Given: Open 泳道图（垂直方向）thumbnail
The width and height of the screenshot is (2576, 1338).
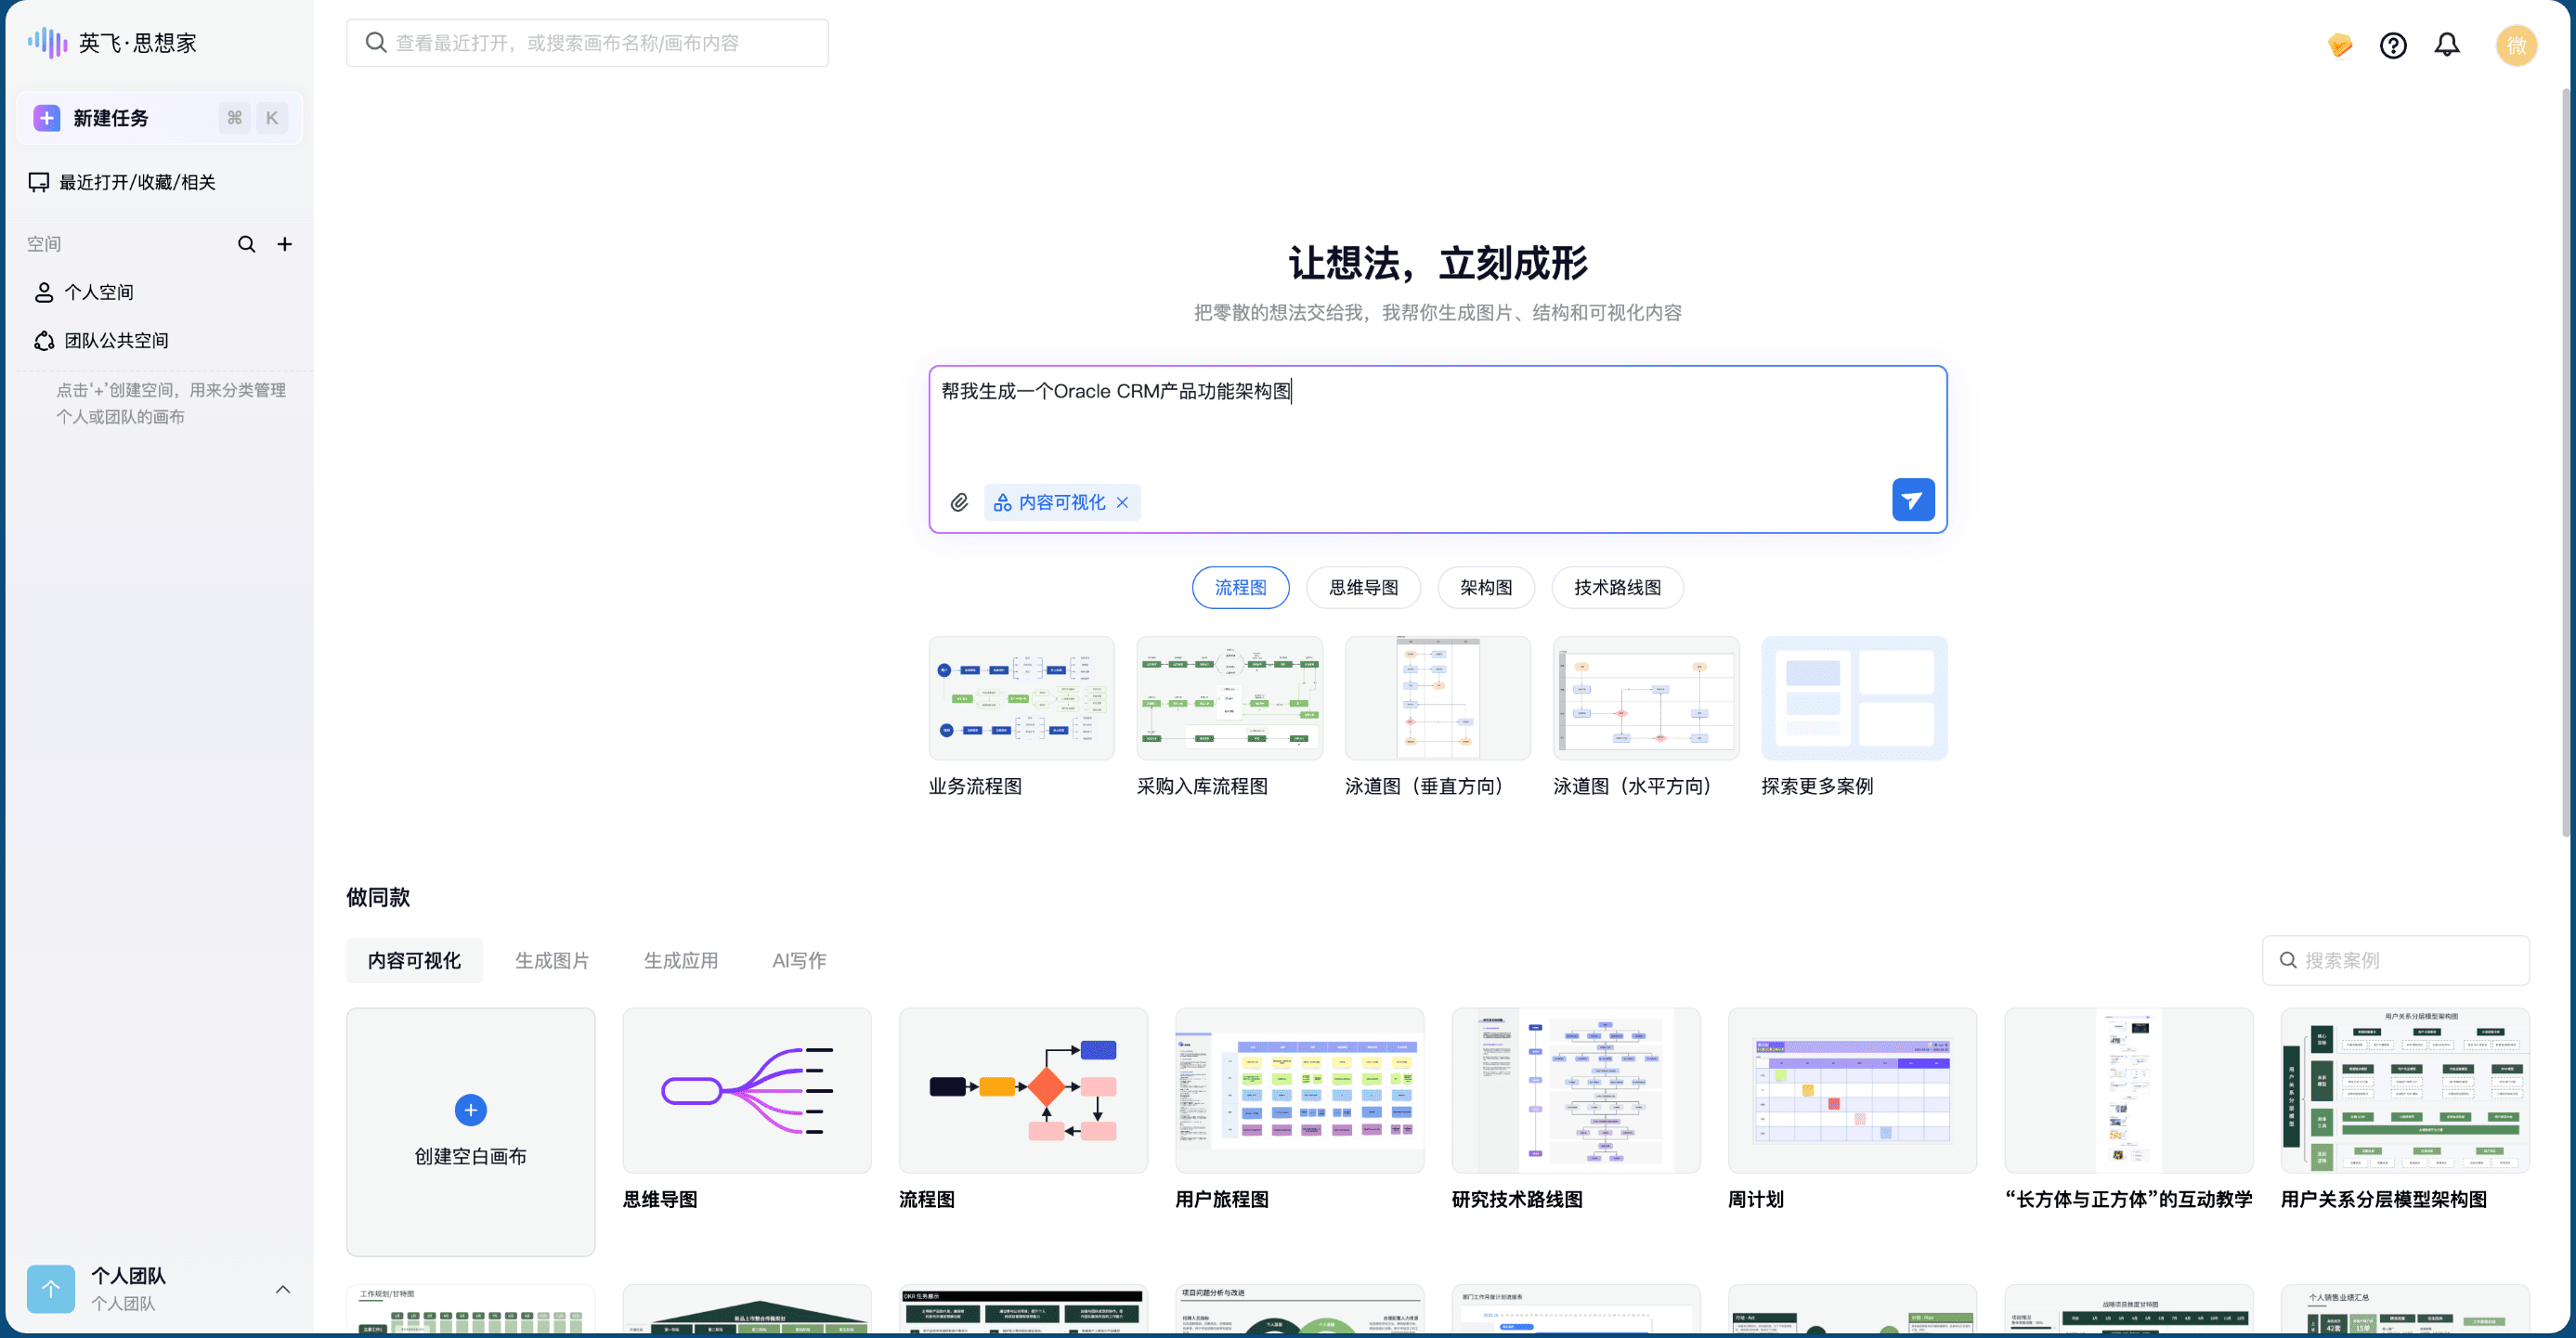Looking at the screenshot, I should coord(1437,698).
